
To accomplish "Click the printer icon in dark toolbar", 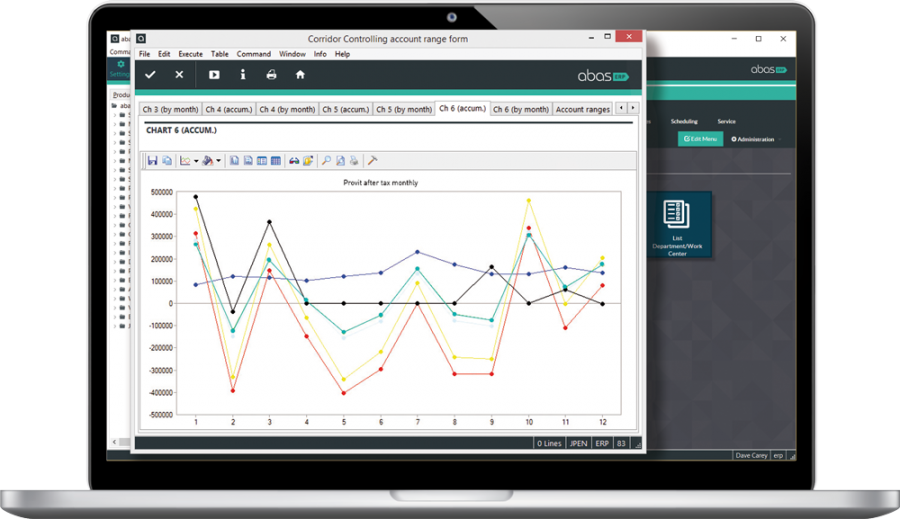I will [271, 75].
